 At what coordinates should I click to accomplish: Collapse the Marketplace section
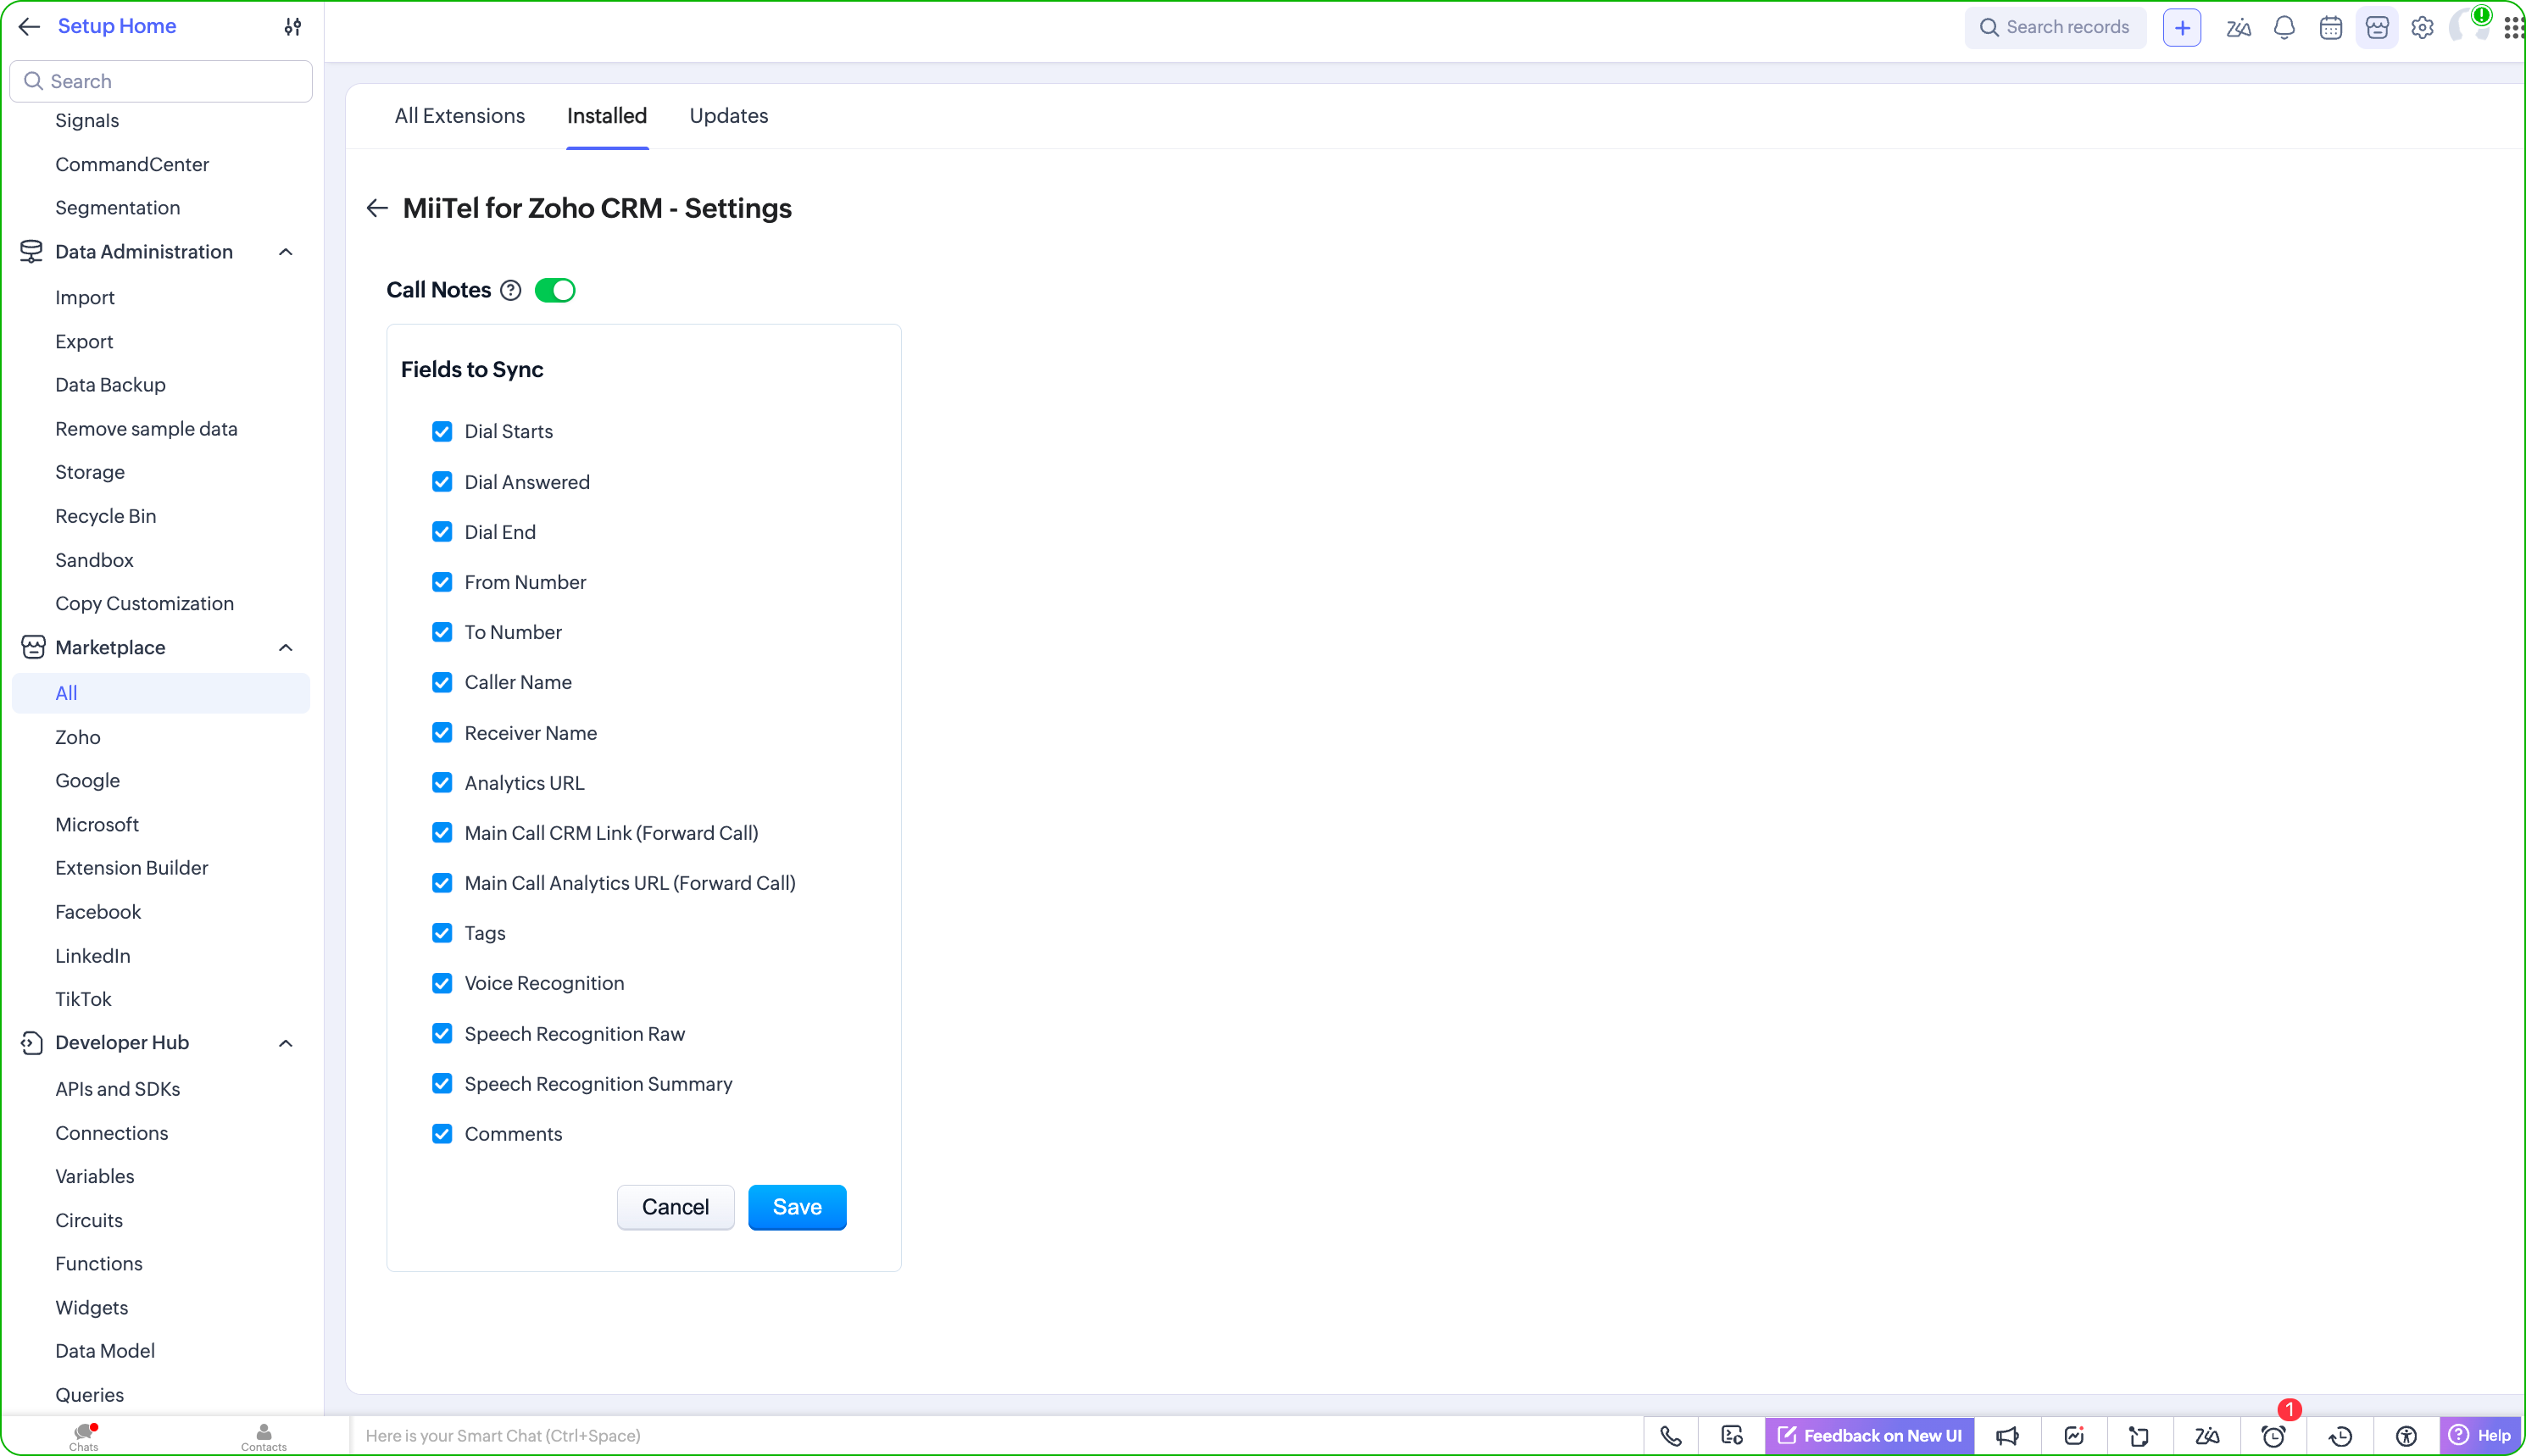pos(285,648)
